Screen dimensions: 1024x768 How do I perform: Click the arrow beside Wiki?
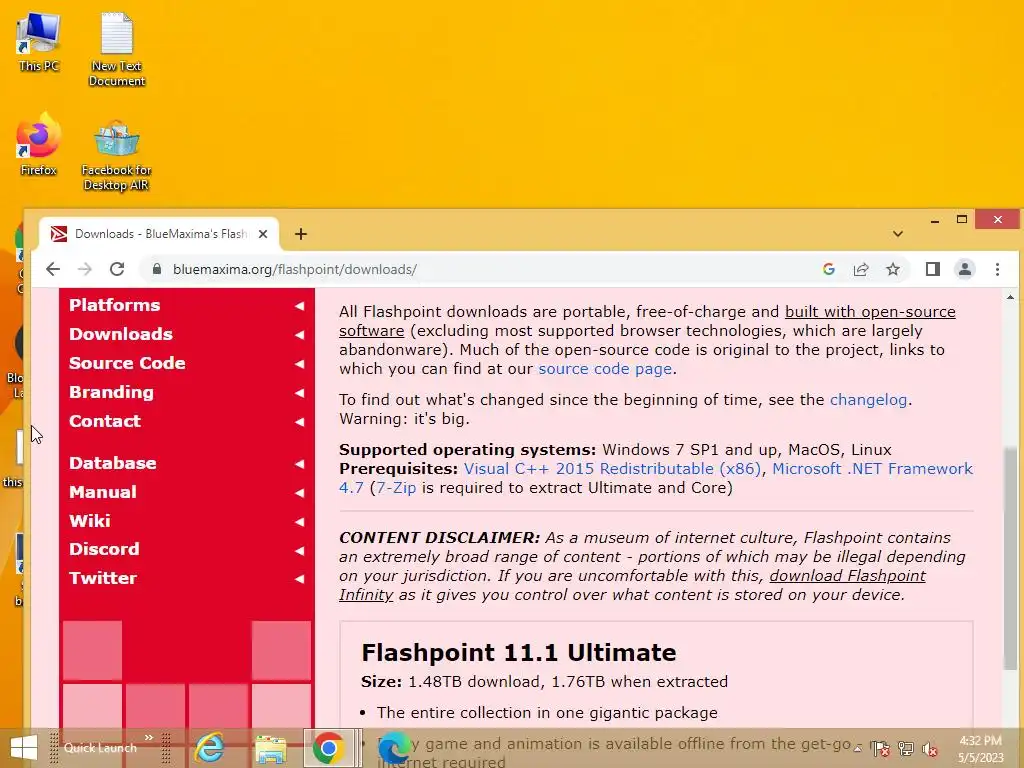coord(299,522)
